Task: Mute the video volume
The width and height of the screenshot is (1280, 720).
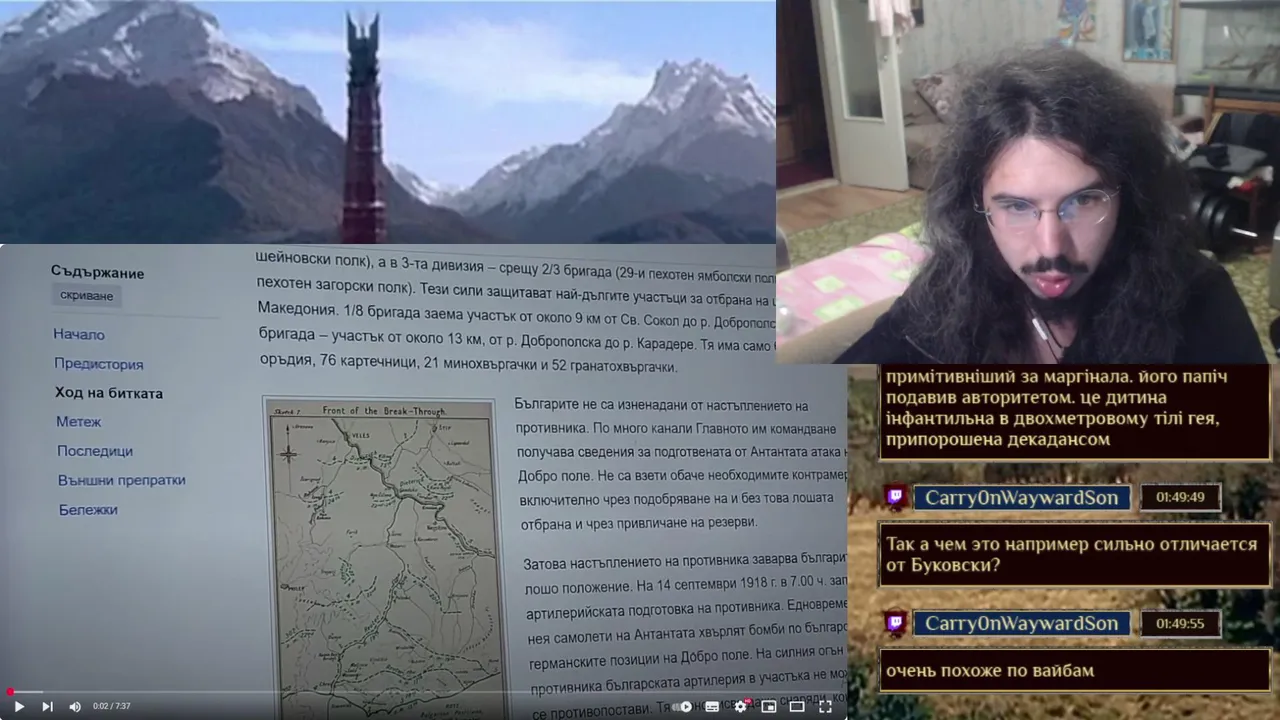Action: (x=75, y=706)
